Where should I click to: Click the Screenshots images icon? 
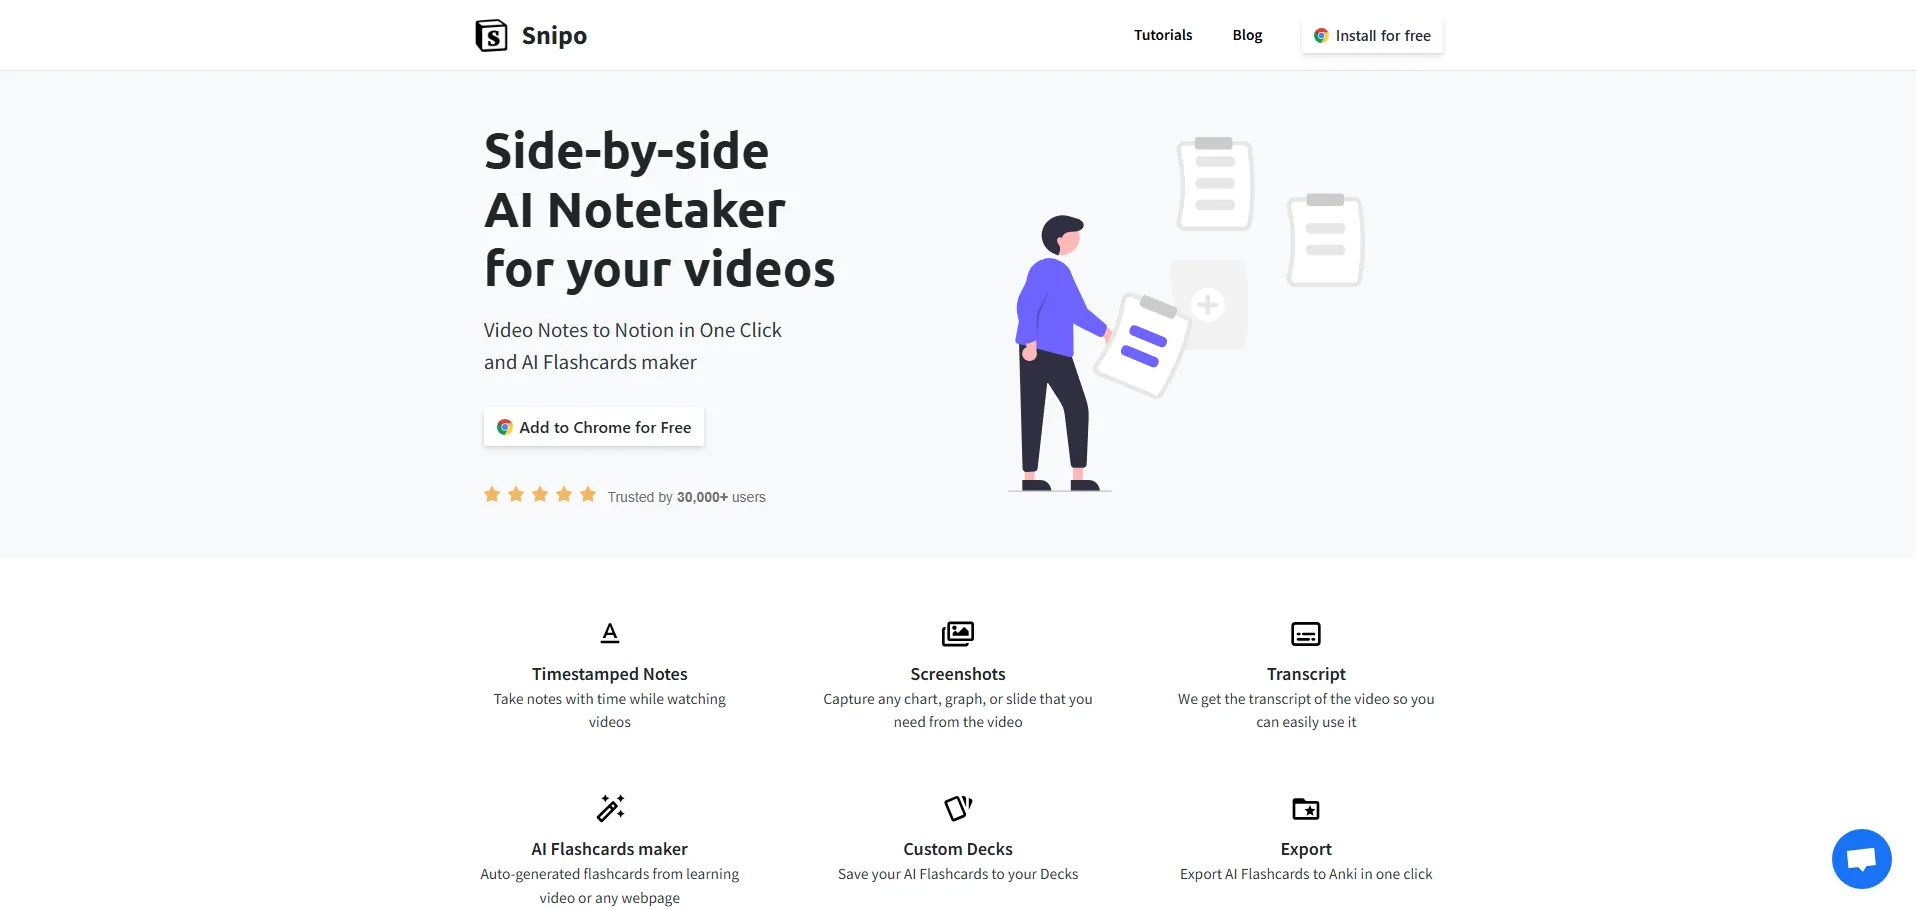(957, 633)
